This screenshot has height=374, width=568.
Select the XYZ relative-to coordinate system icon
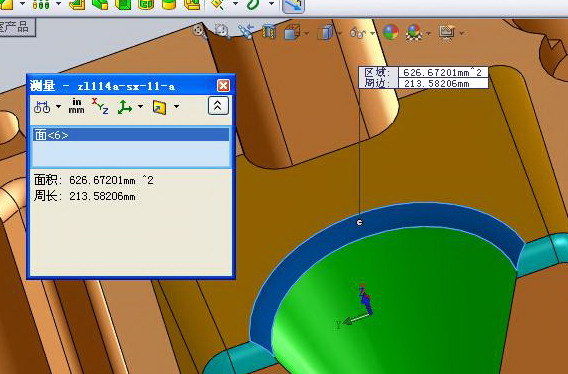(x=124, y=107)
